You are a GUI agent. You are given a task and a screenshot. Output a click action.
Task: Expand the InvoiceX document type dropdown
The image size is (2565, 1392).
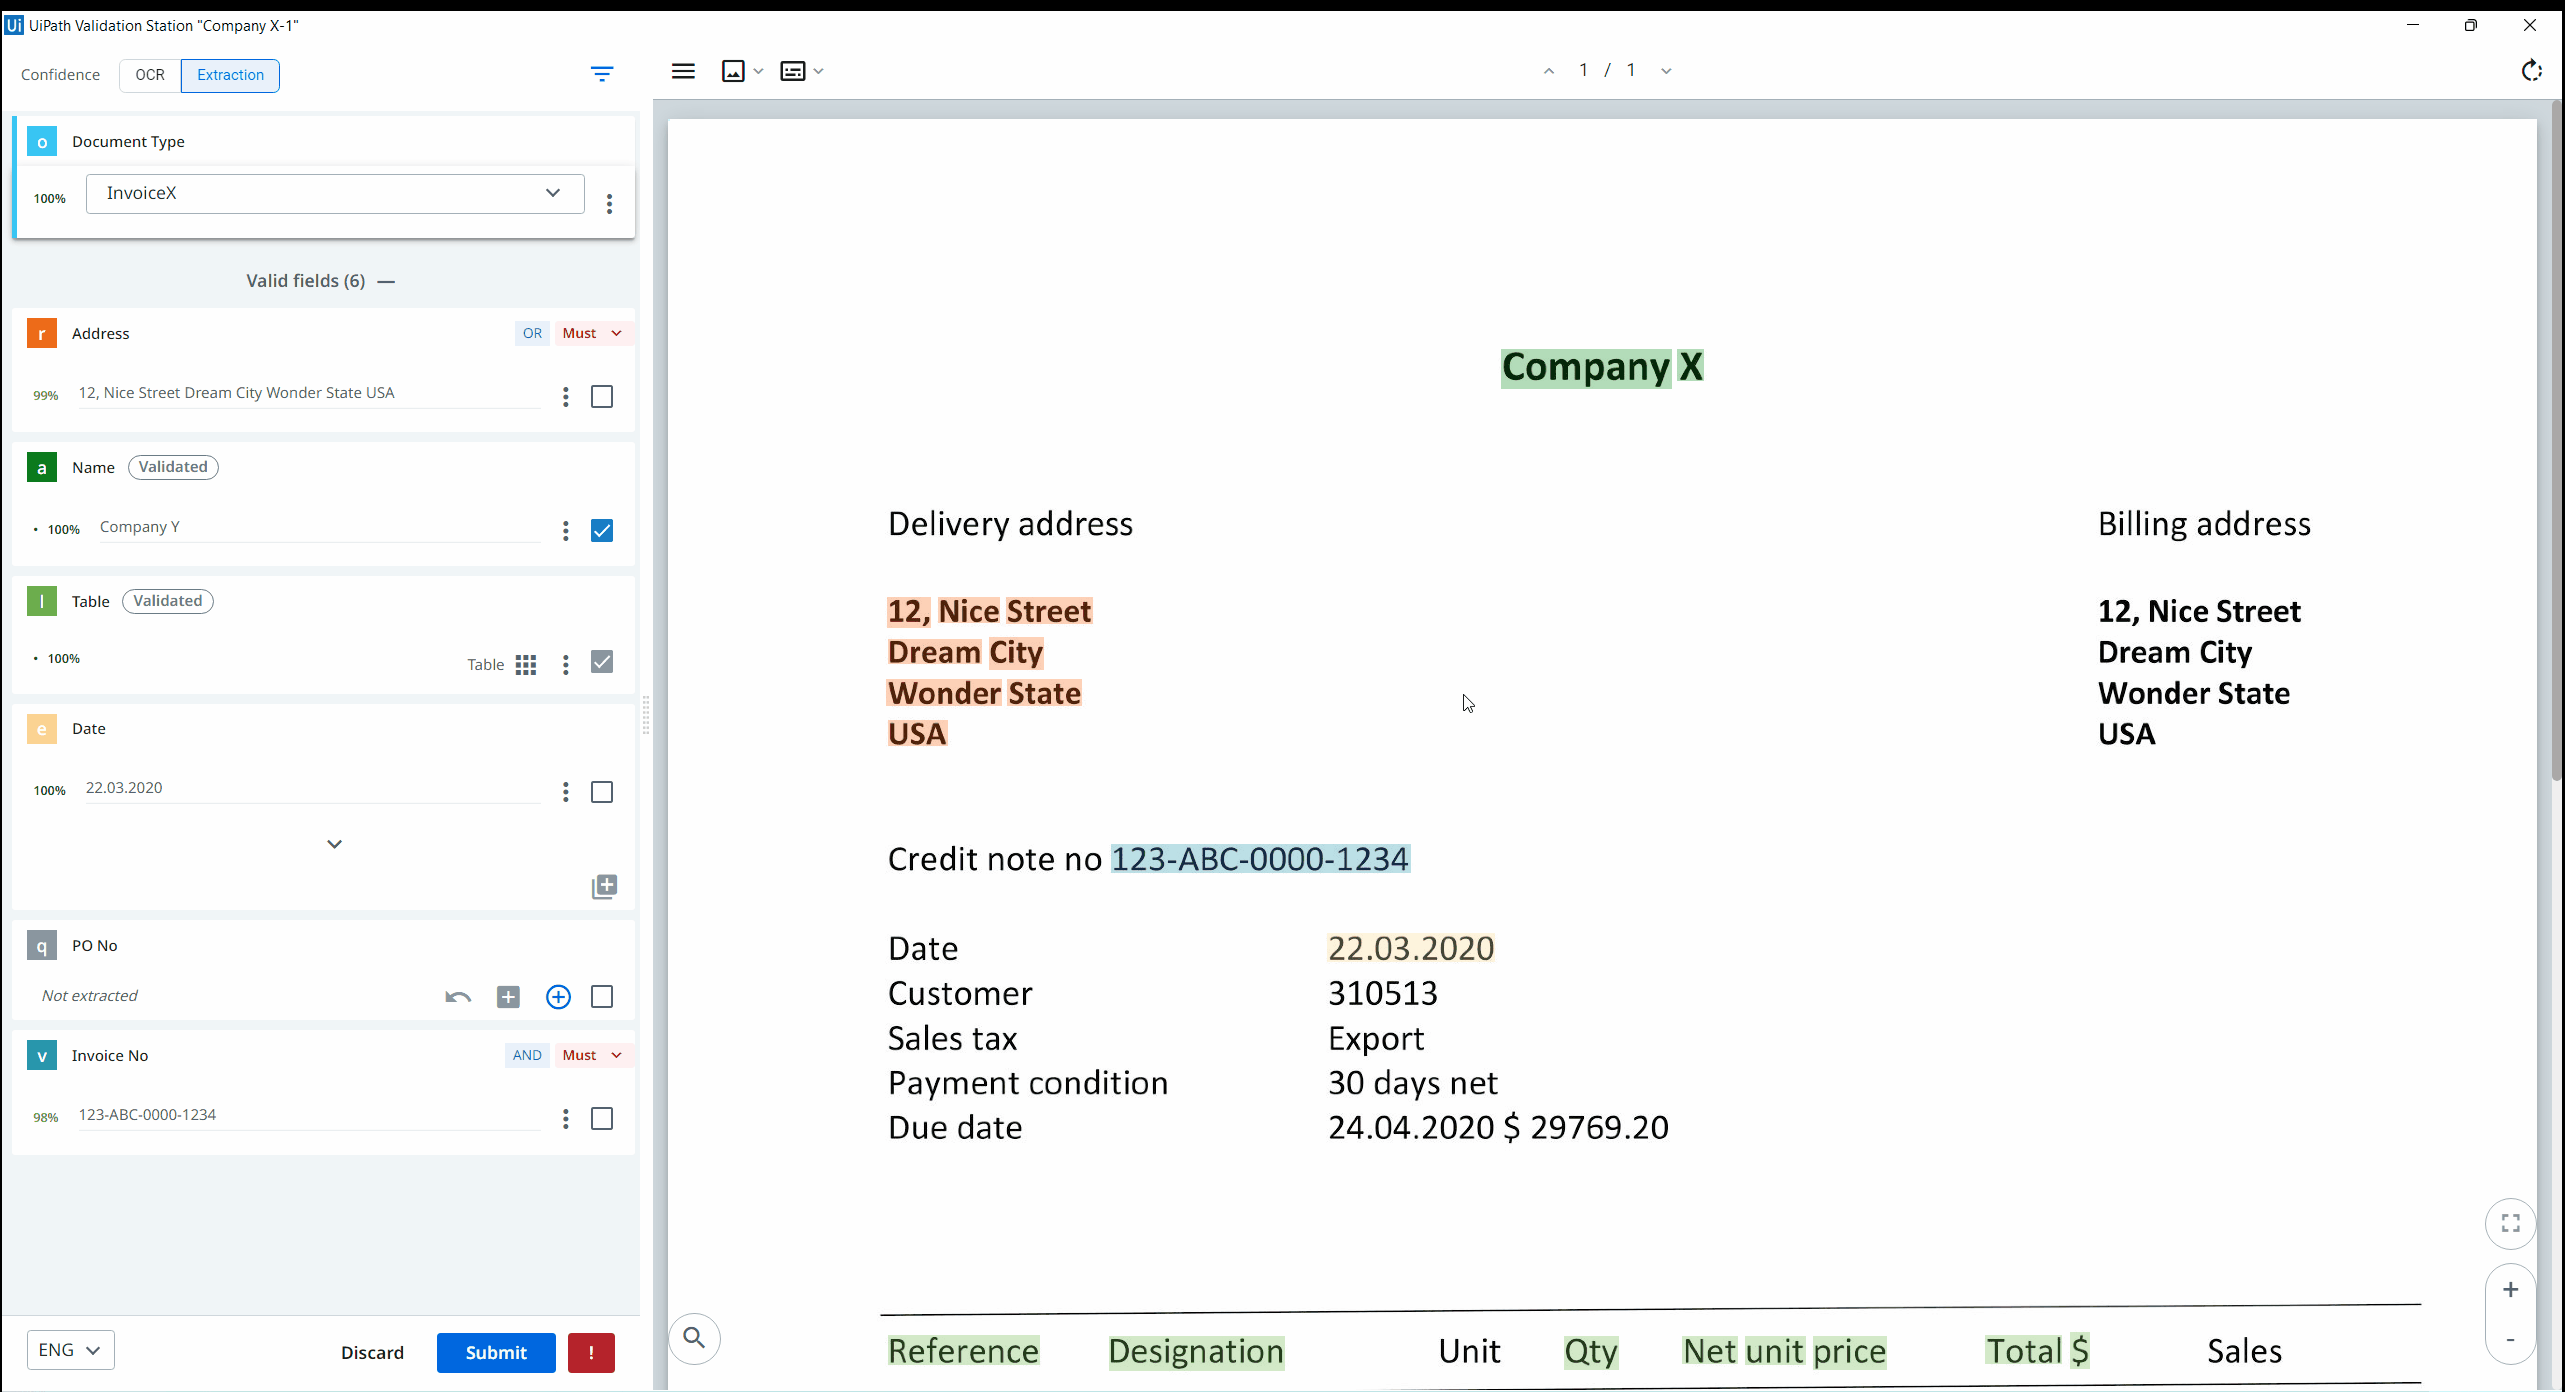(552, 192)
